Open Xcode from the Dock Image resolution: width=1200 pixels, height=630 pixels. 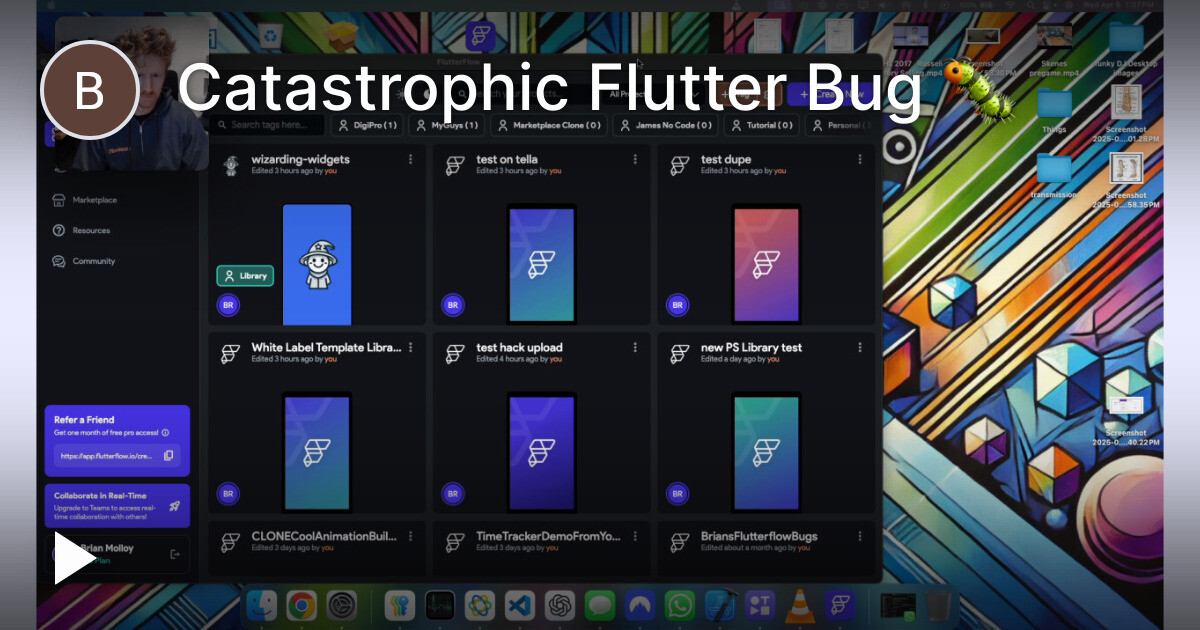click(719, 605)
